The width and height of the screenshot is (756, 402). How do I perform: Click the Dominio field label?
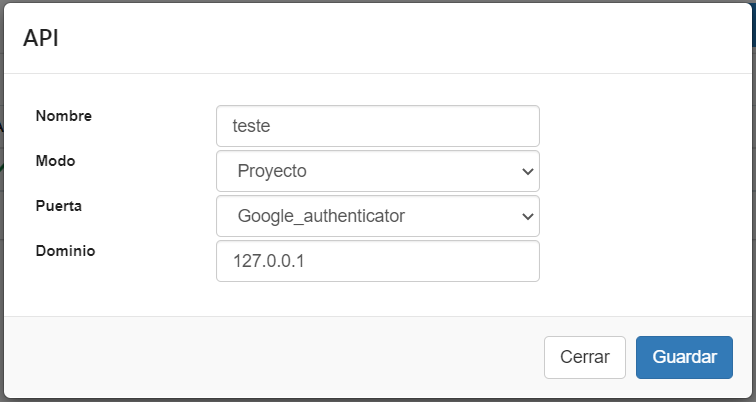point(65,250)
